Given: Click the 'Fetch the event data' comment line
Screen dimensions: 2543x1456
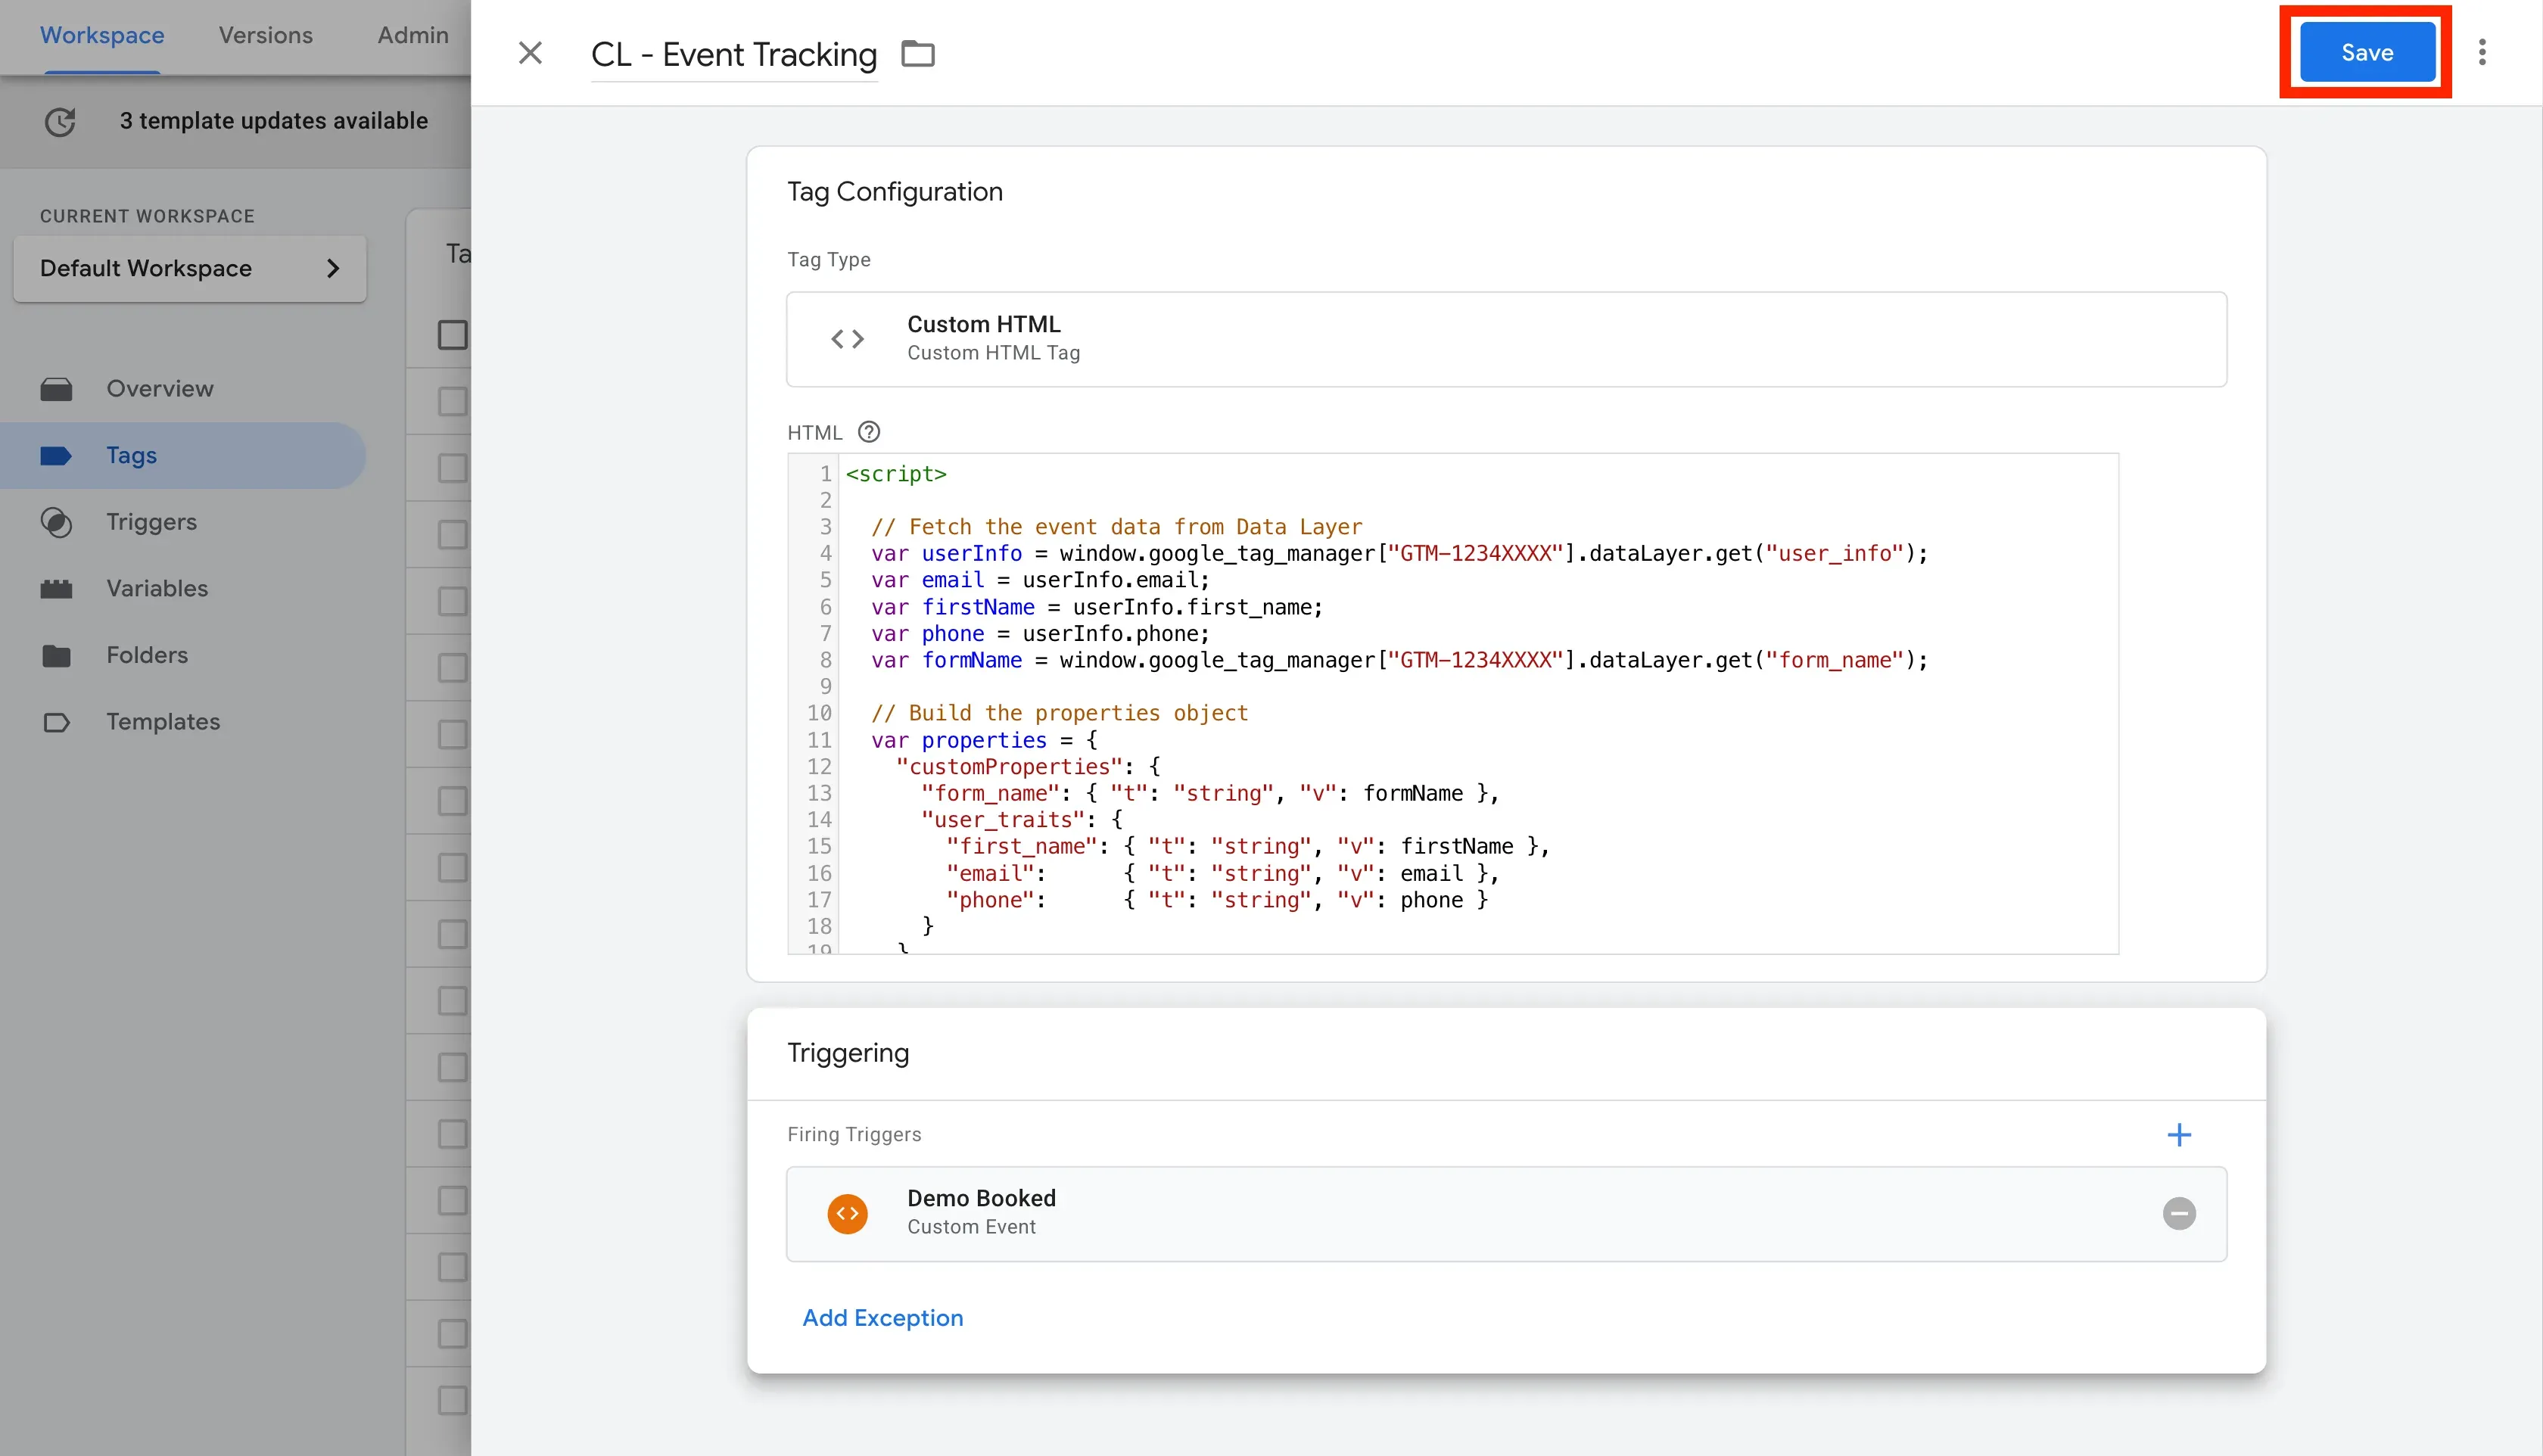Looking at the screenshot, I should pos(1116,527).
